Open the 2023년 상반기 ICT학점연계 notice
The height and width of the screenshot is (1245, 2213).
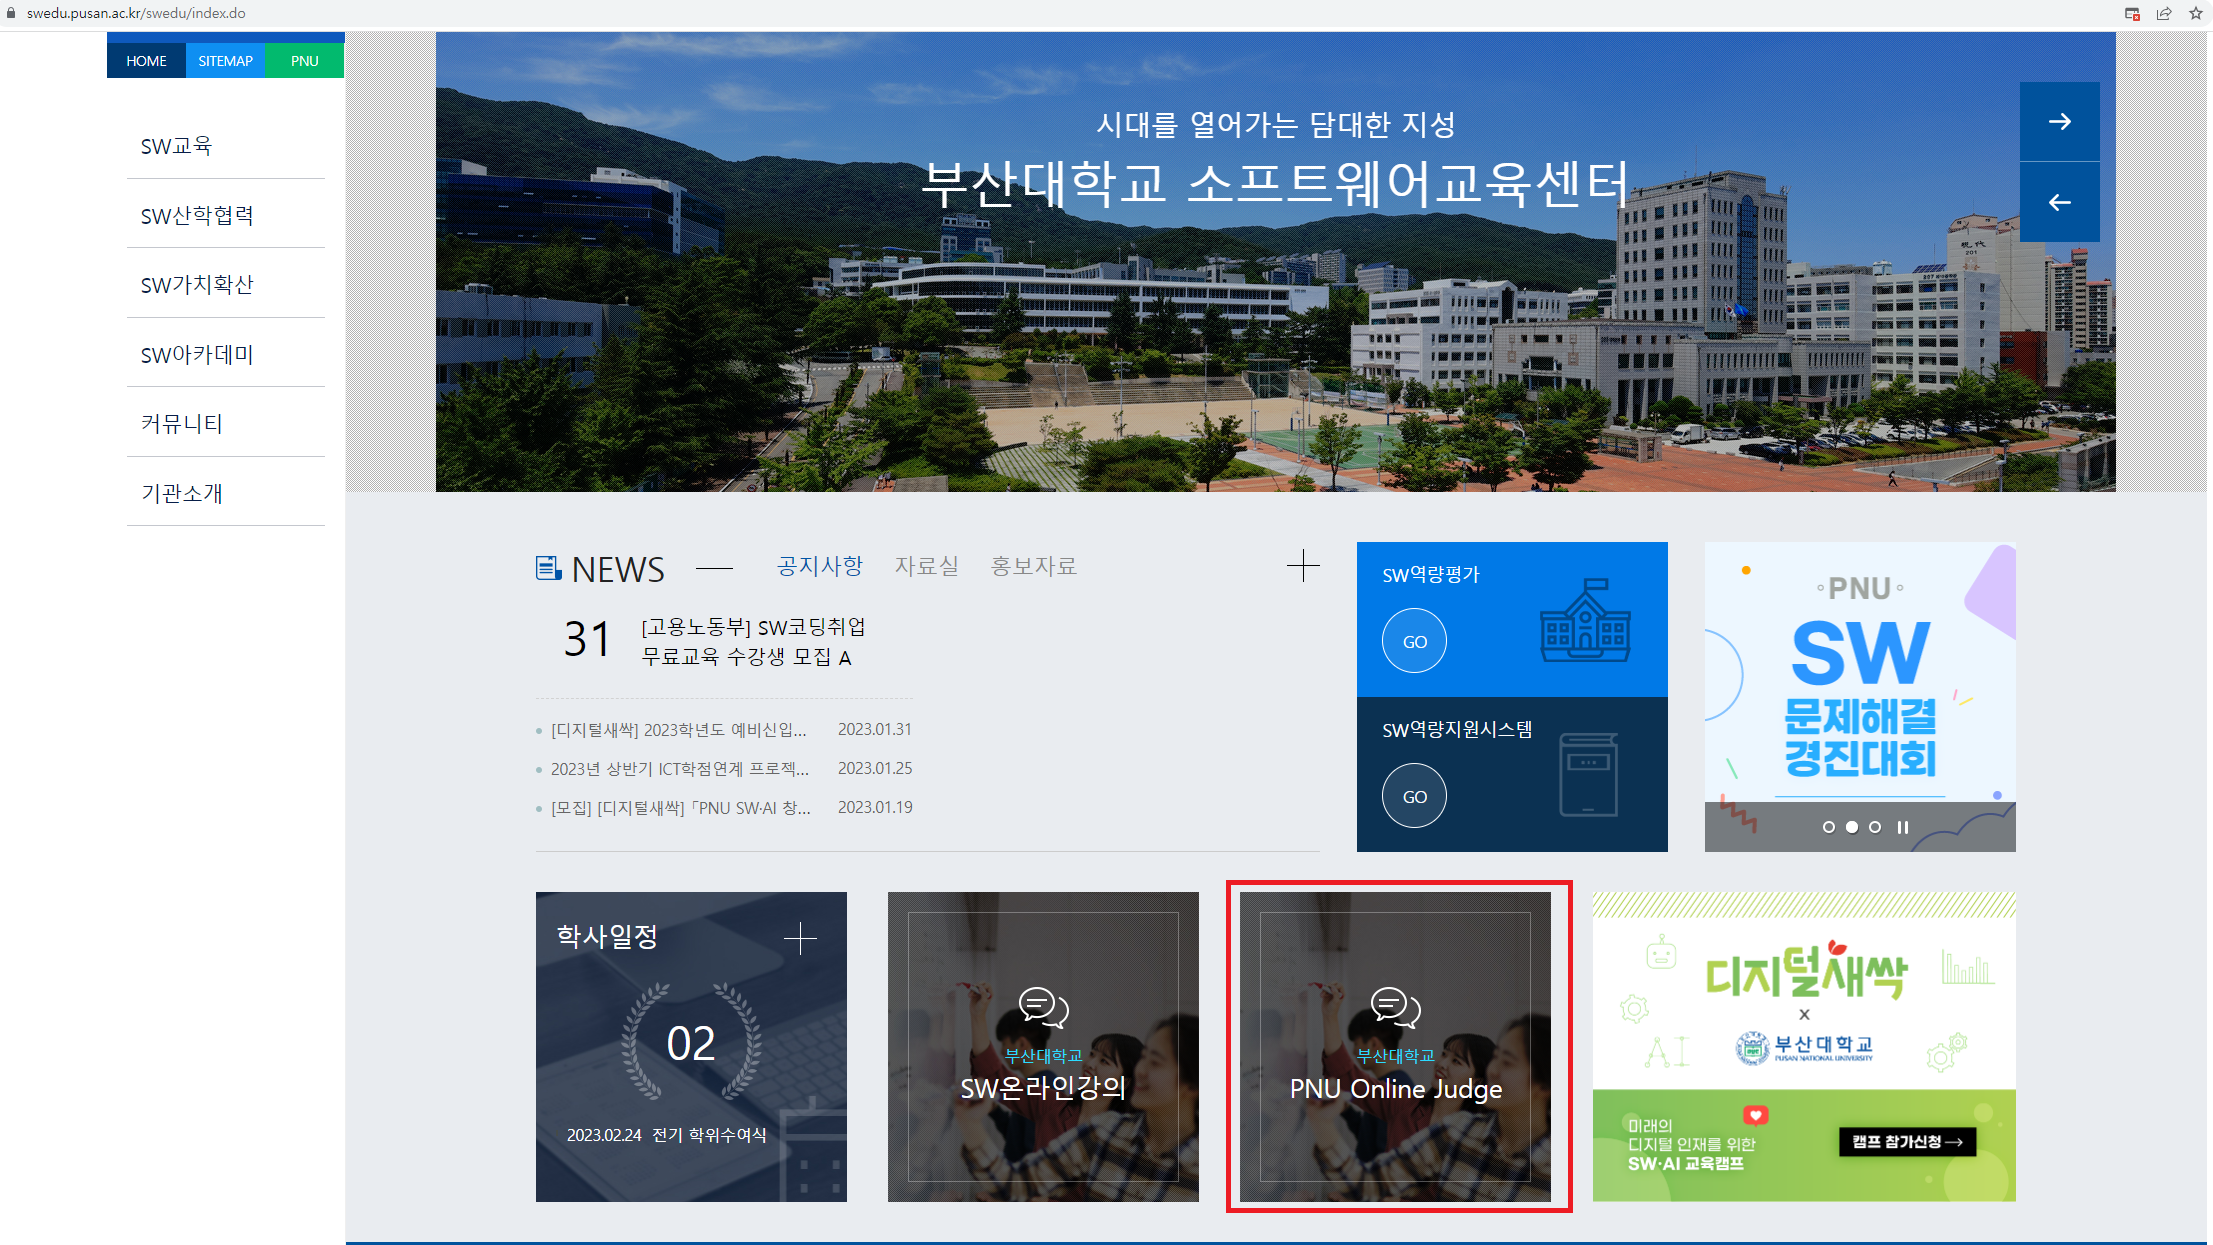coord(680,769)
